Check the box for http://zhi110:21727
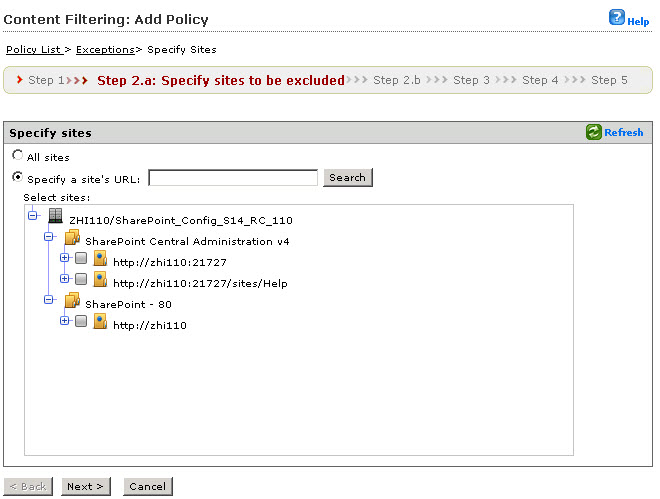This screenshot has width=660, height=499. coord(81,261)
